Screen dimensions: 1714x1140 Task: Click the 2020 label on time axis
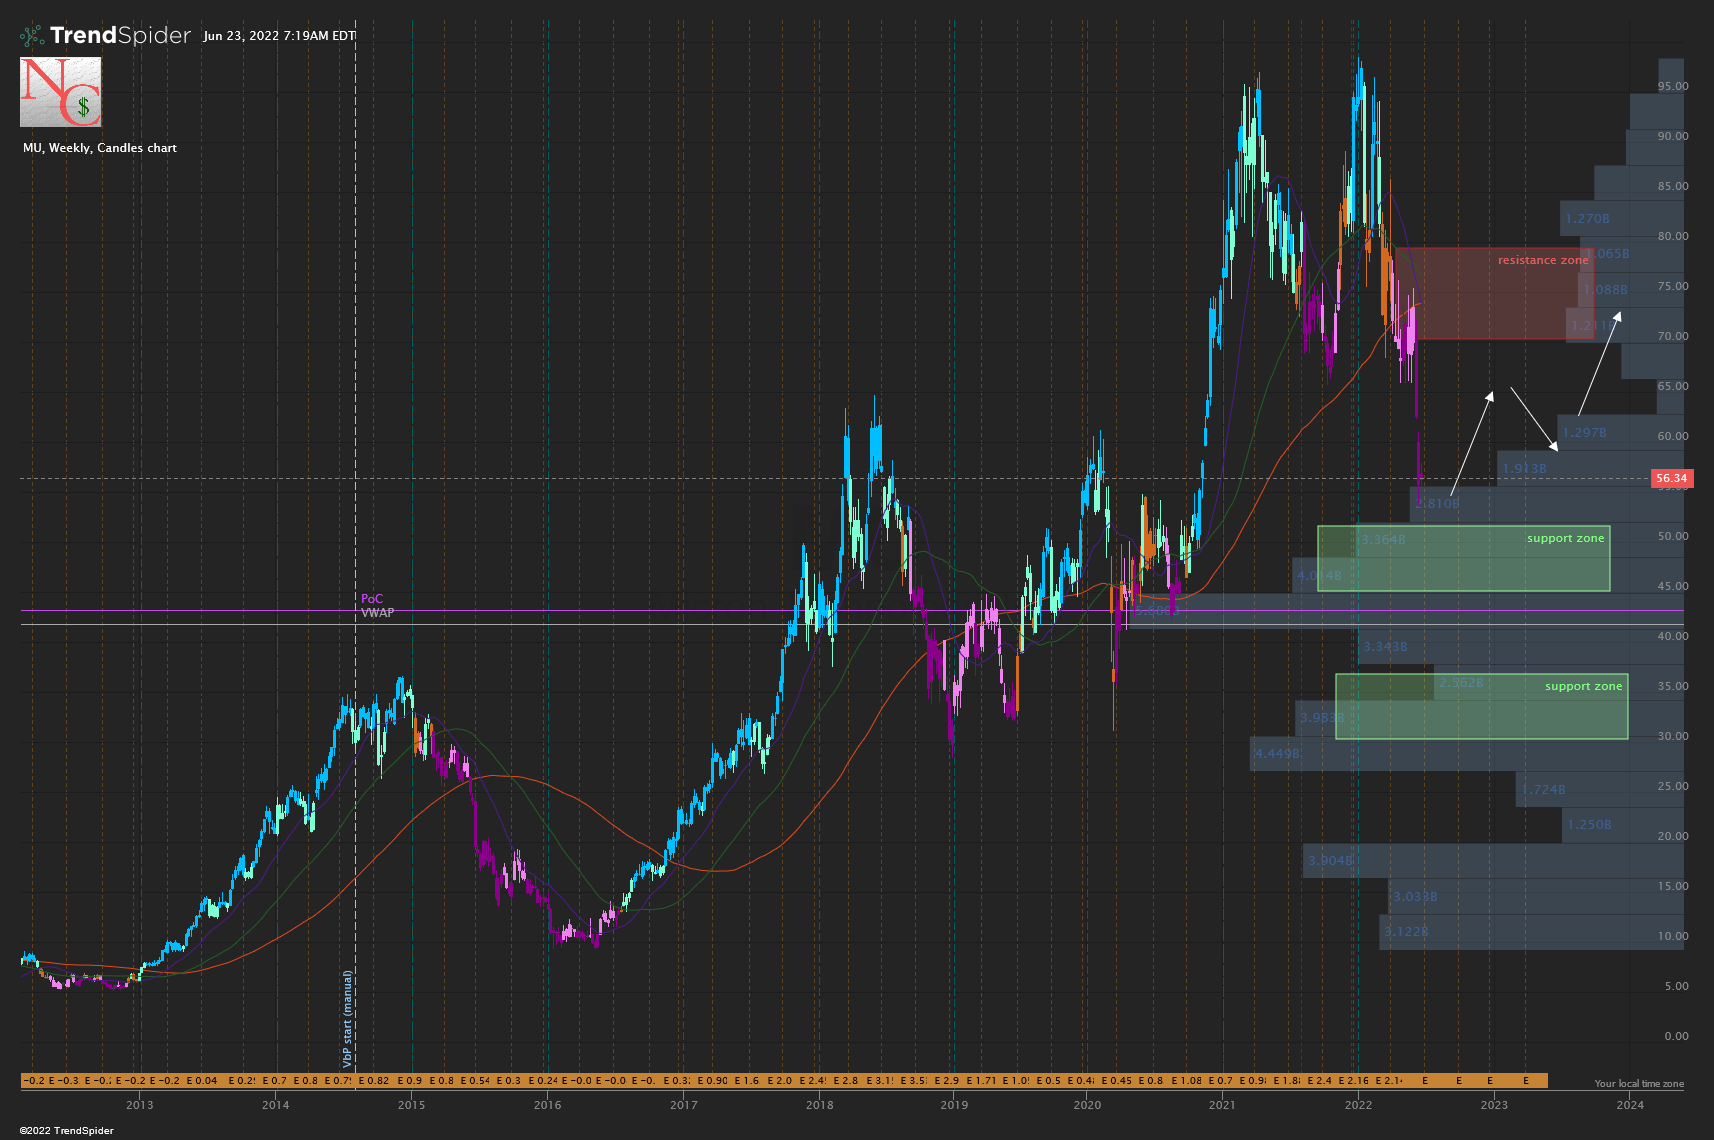click(x=1087, y=1105)
